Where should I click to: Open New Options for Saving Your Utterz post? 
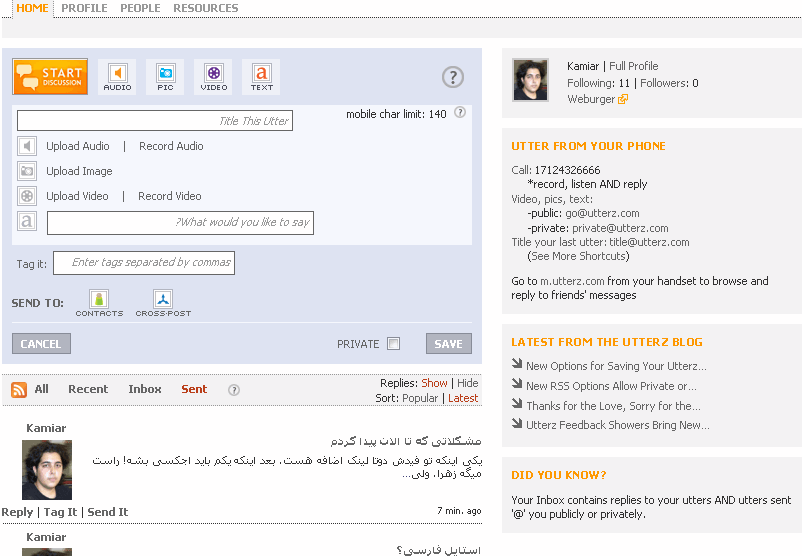pyautogui.click(x=616, y=366)
